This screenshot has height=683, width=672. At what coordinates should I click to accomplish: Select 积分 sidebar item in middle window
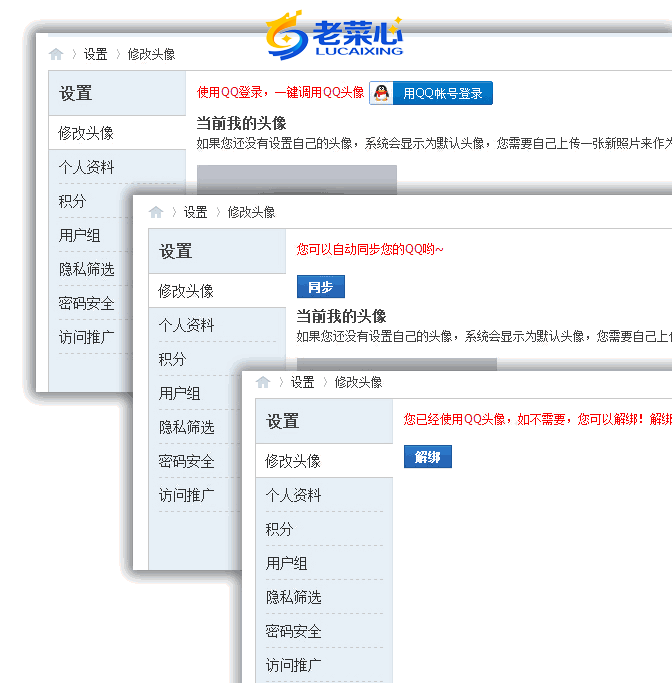[x=172, y=359]
